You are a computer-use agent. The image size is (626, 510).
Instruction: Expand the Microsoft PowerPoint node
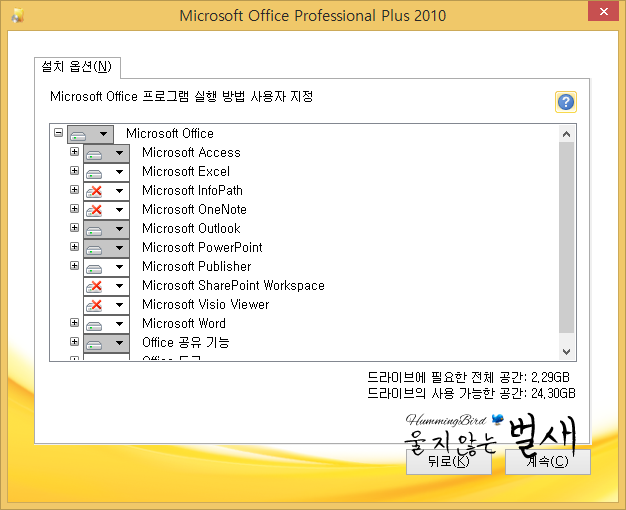[74, 246]
